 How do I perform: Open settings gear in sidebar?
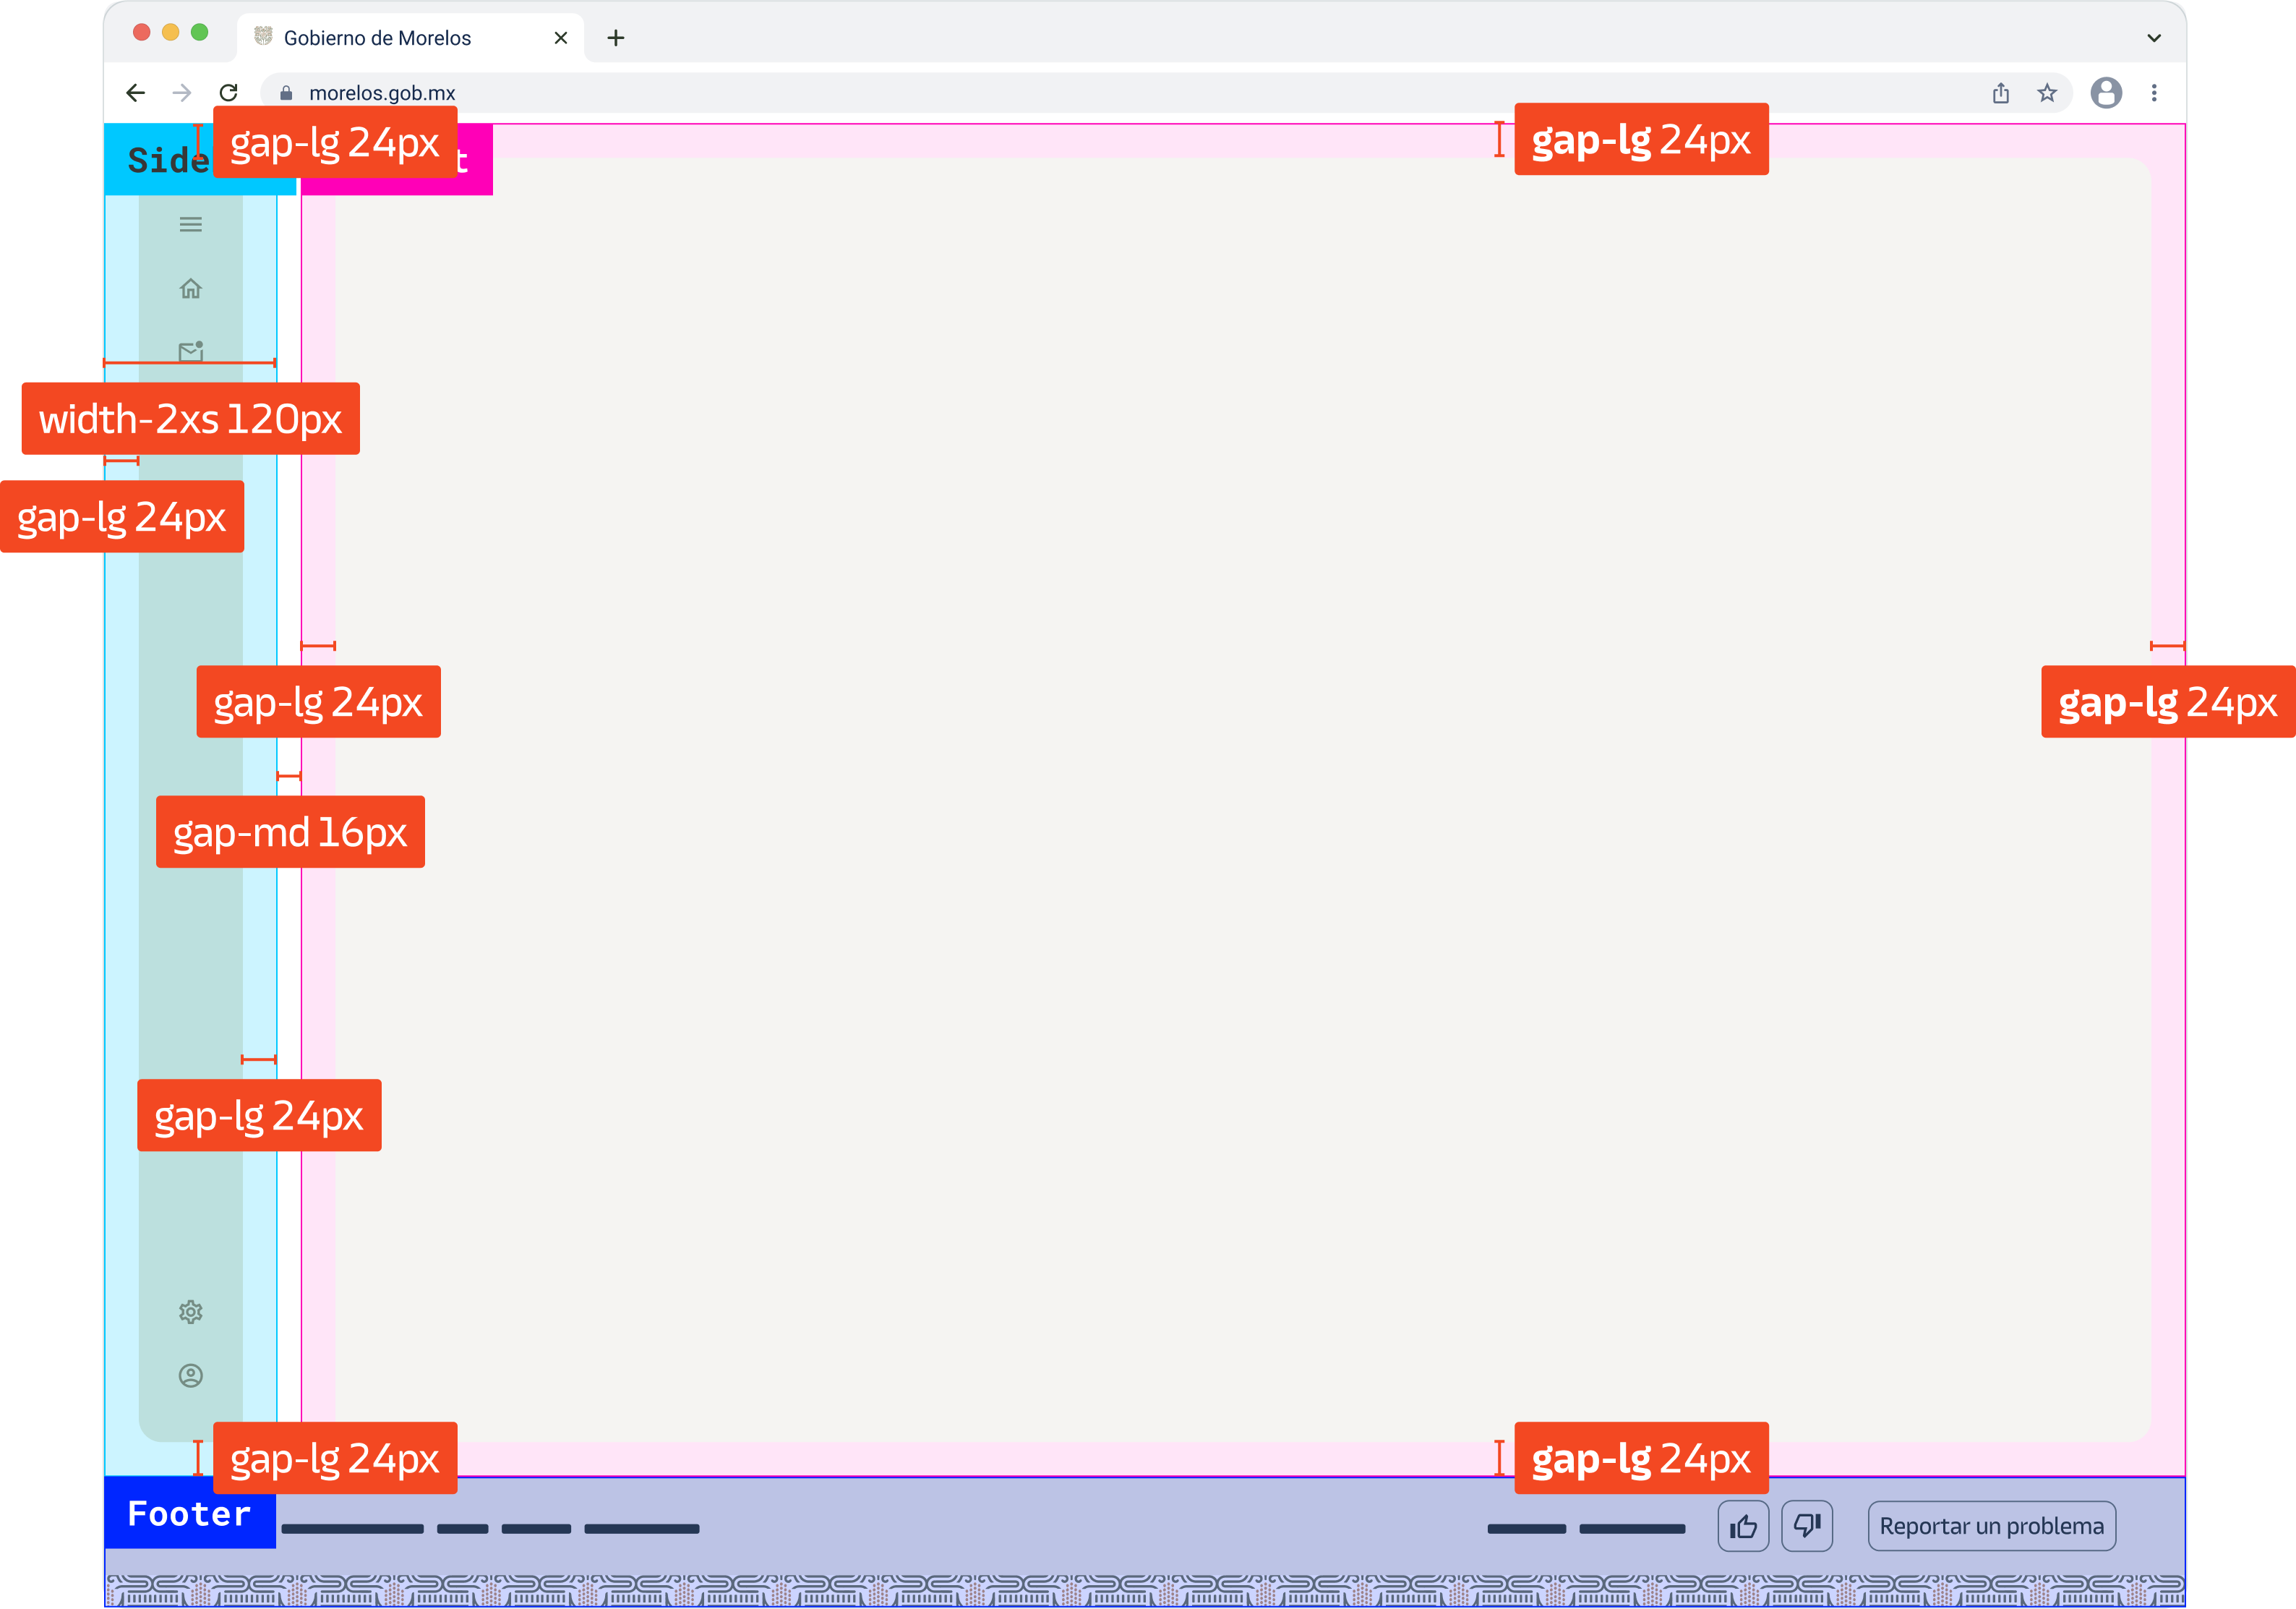click(x=190, y=1311)
